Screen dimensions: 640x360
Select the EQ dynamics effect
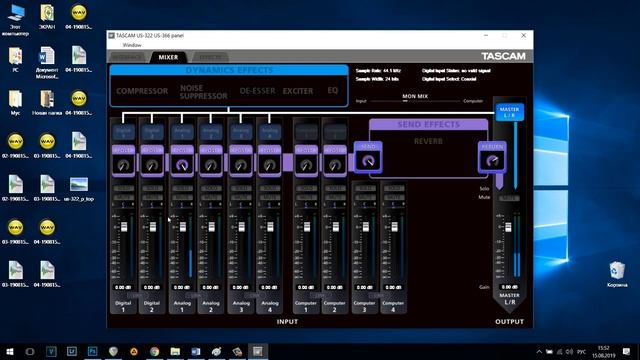click(333, 90)
